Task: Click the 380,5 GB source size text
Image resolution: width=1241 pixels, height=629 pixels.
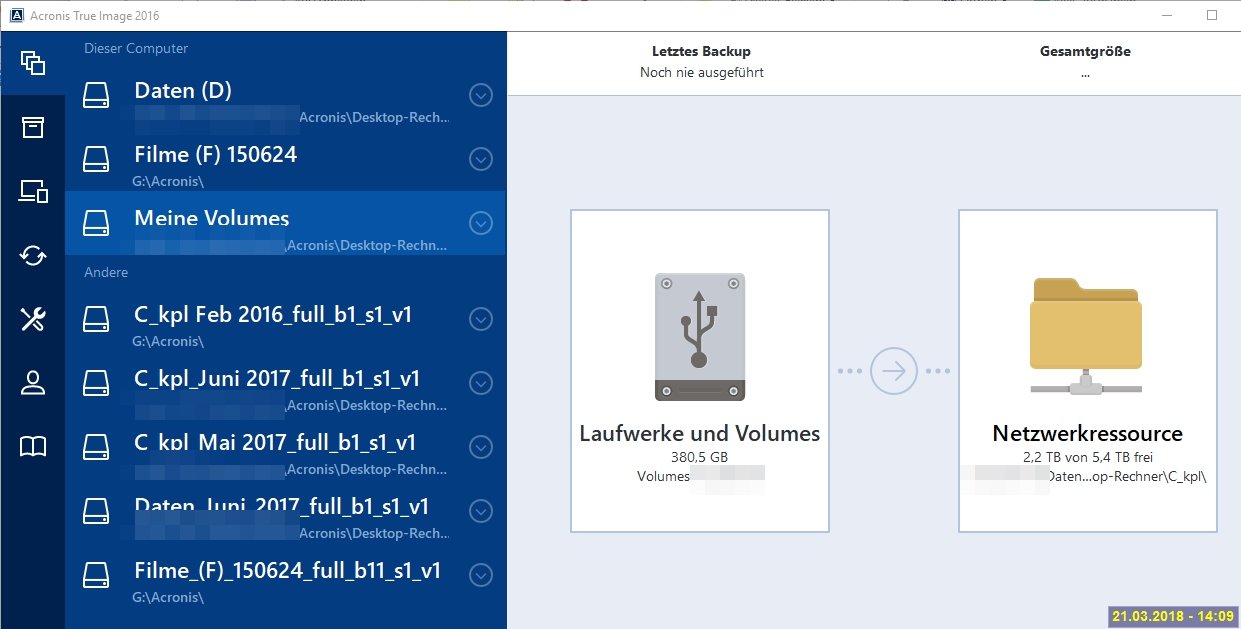Action: click(700, 456)
